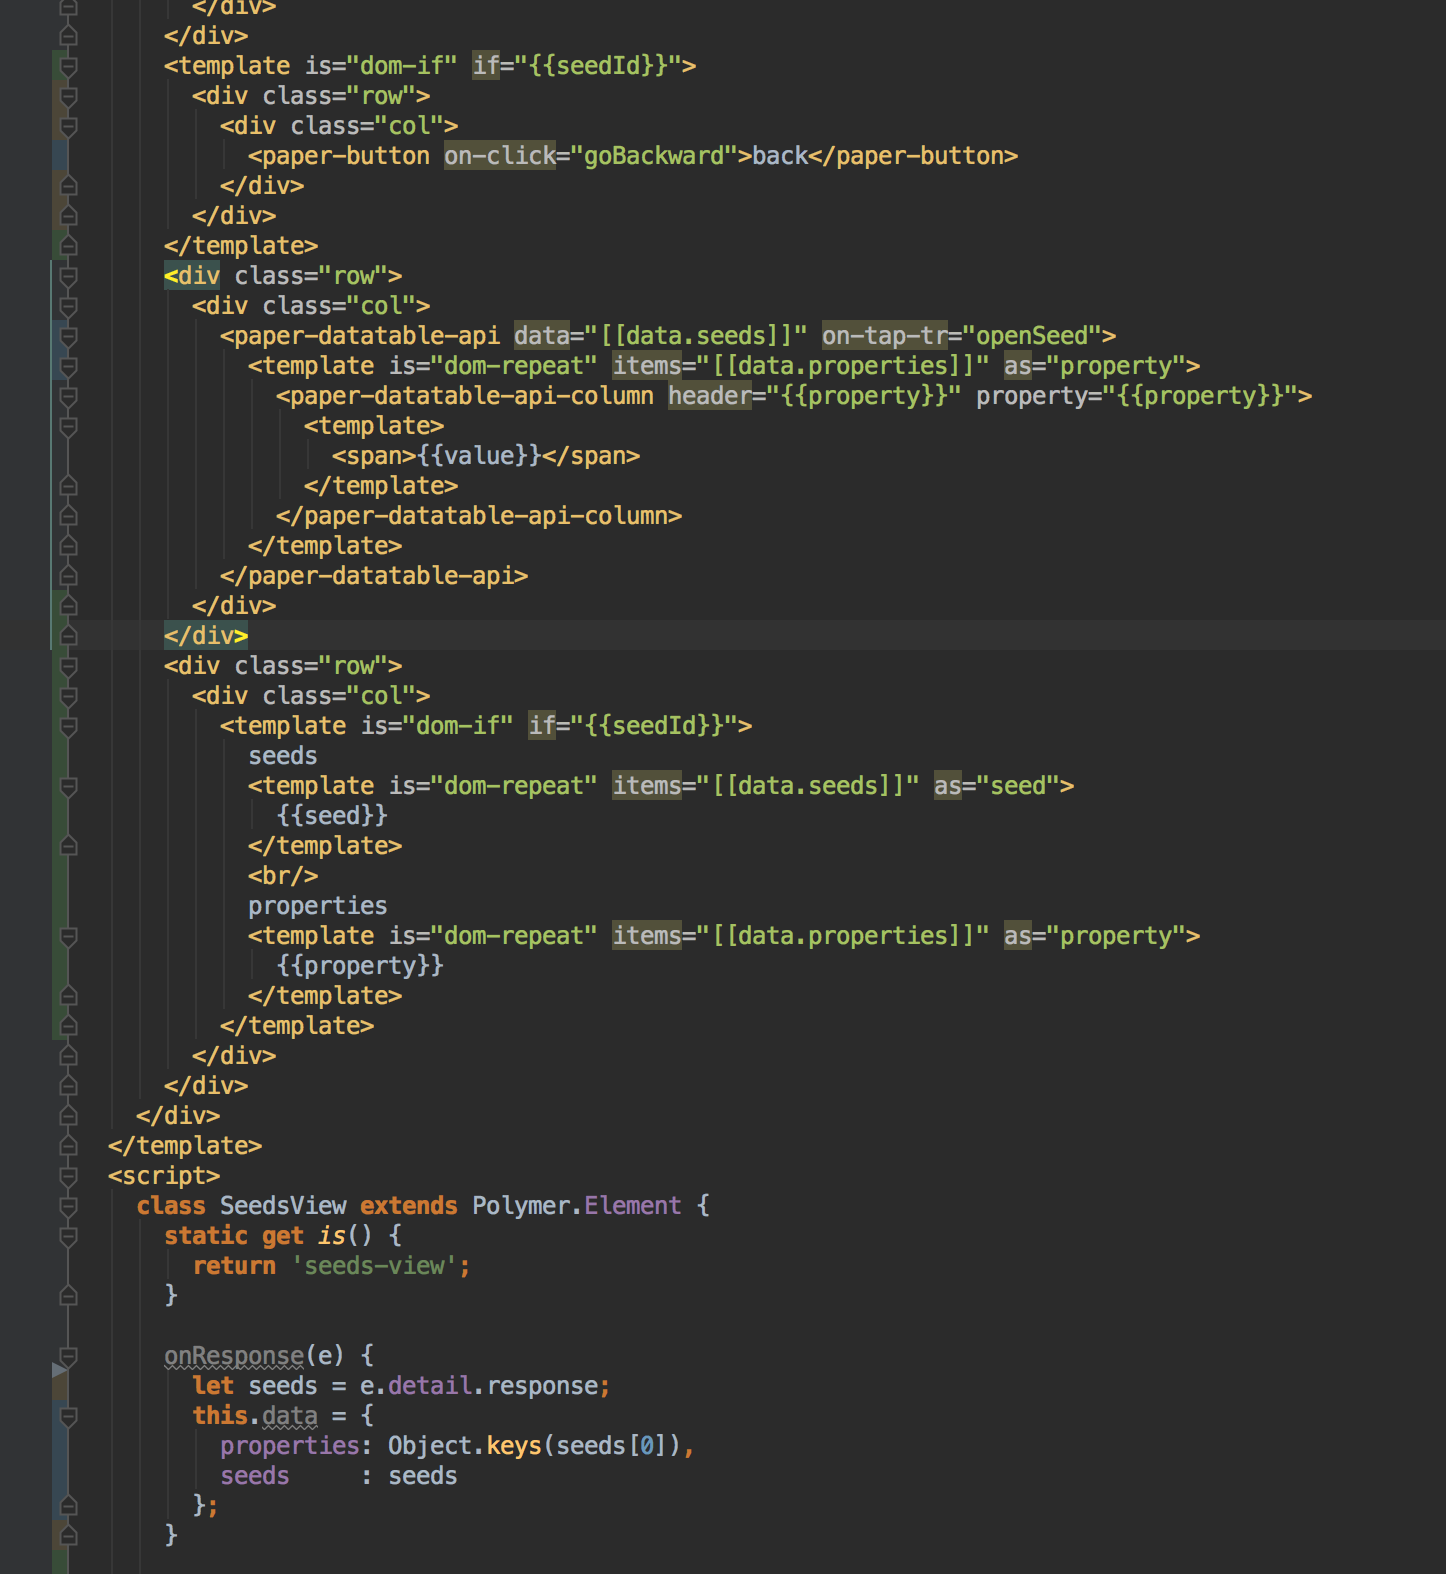
Task: Click Element in Polymer.Element
Action: coord(633,1206)
